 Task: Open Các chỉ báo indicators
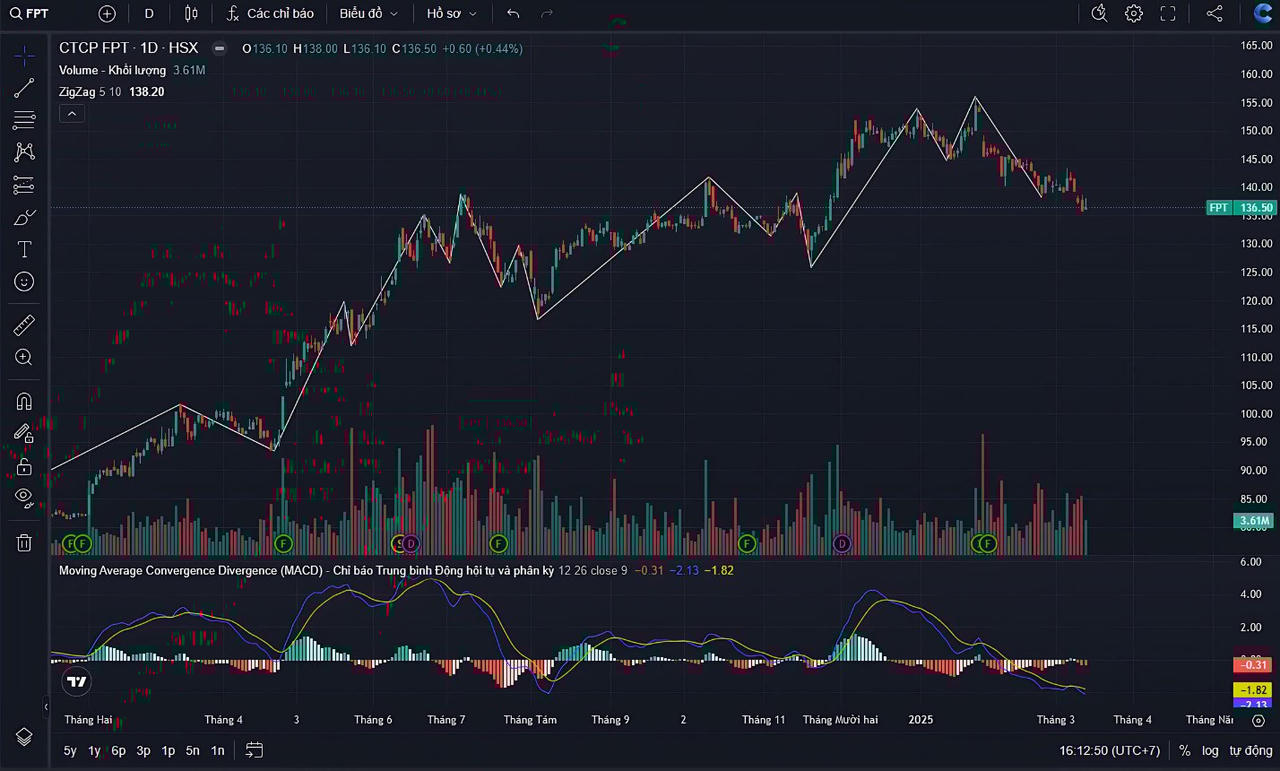pyautogui.click(x=270, y=14)
